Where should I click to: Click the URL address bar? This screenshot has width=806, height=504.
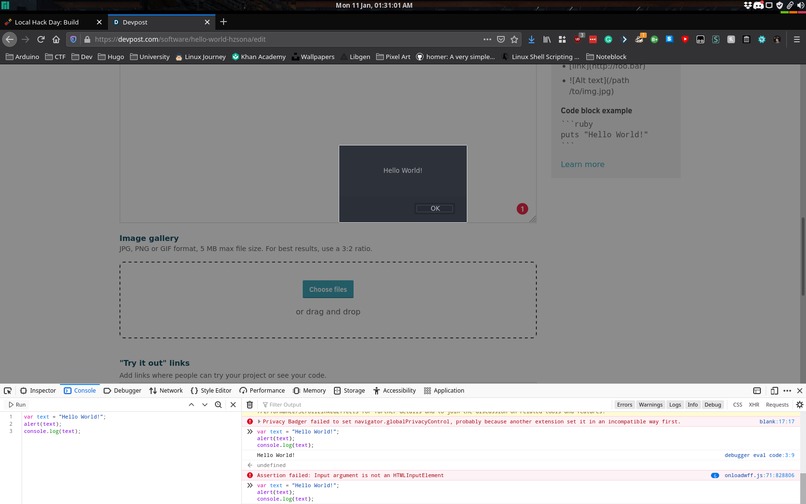(285, 39)
